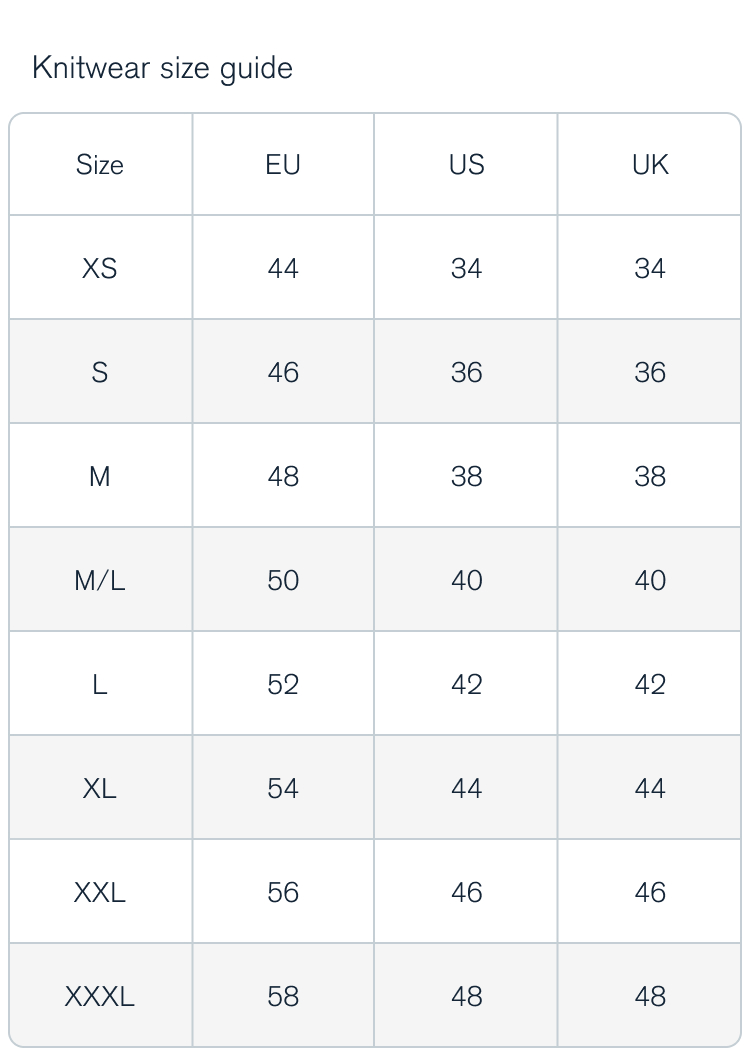This screenshot has height=1056, width=750.
Task: Select the XL size row label
Action: (x=100, y=789)
